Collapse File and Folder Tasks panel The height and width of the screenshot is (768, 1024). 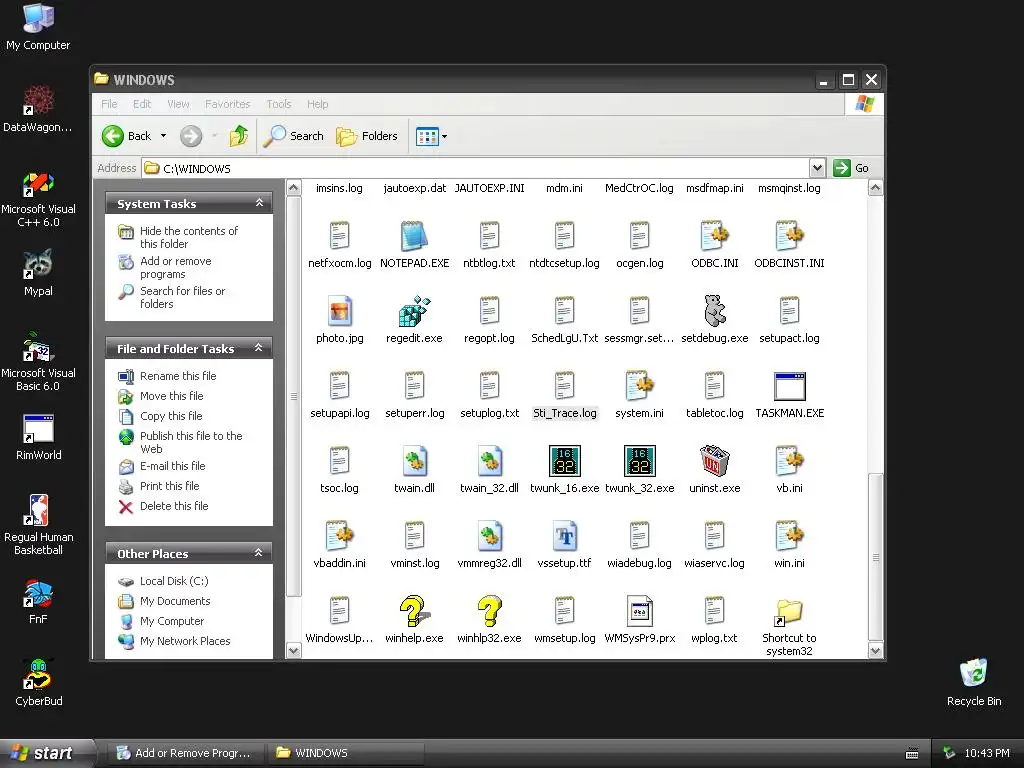[259, 348]
